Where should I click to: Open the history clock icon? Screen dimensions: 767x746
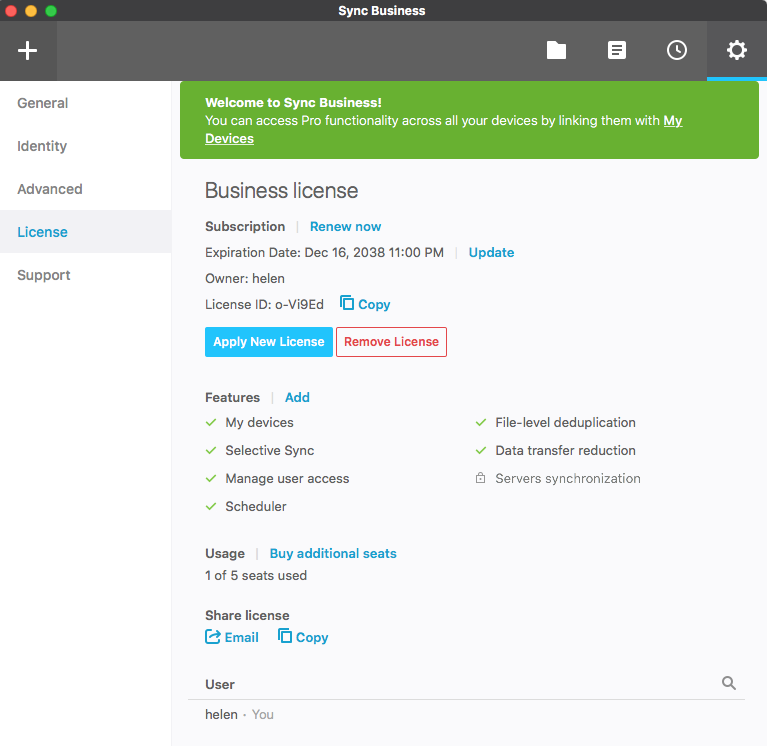[677, 50]
